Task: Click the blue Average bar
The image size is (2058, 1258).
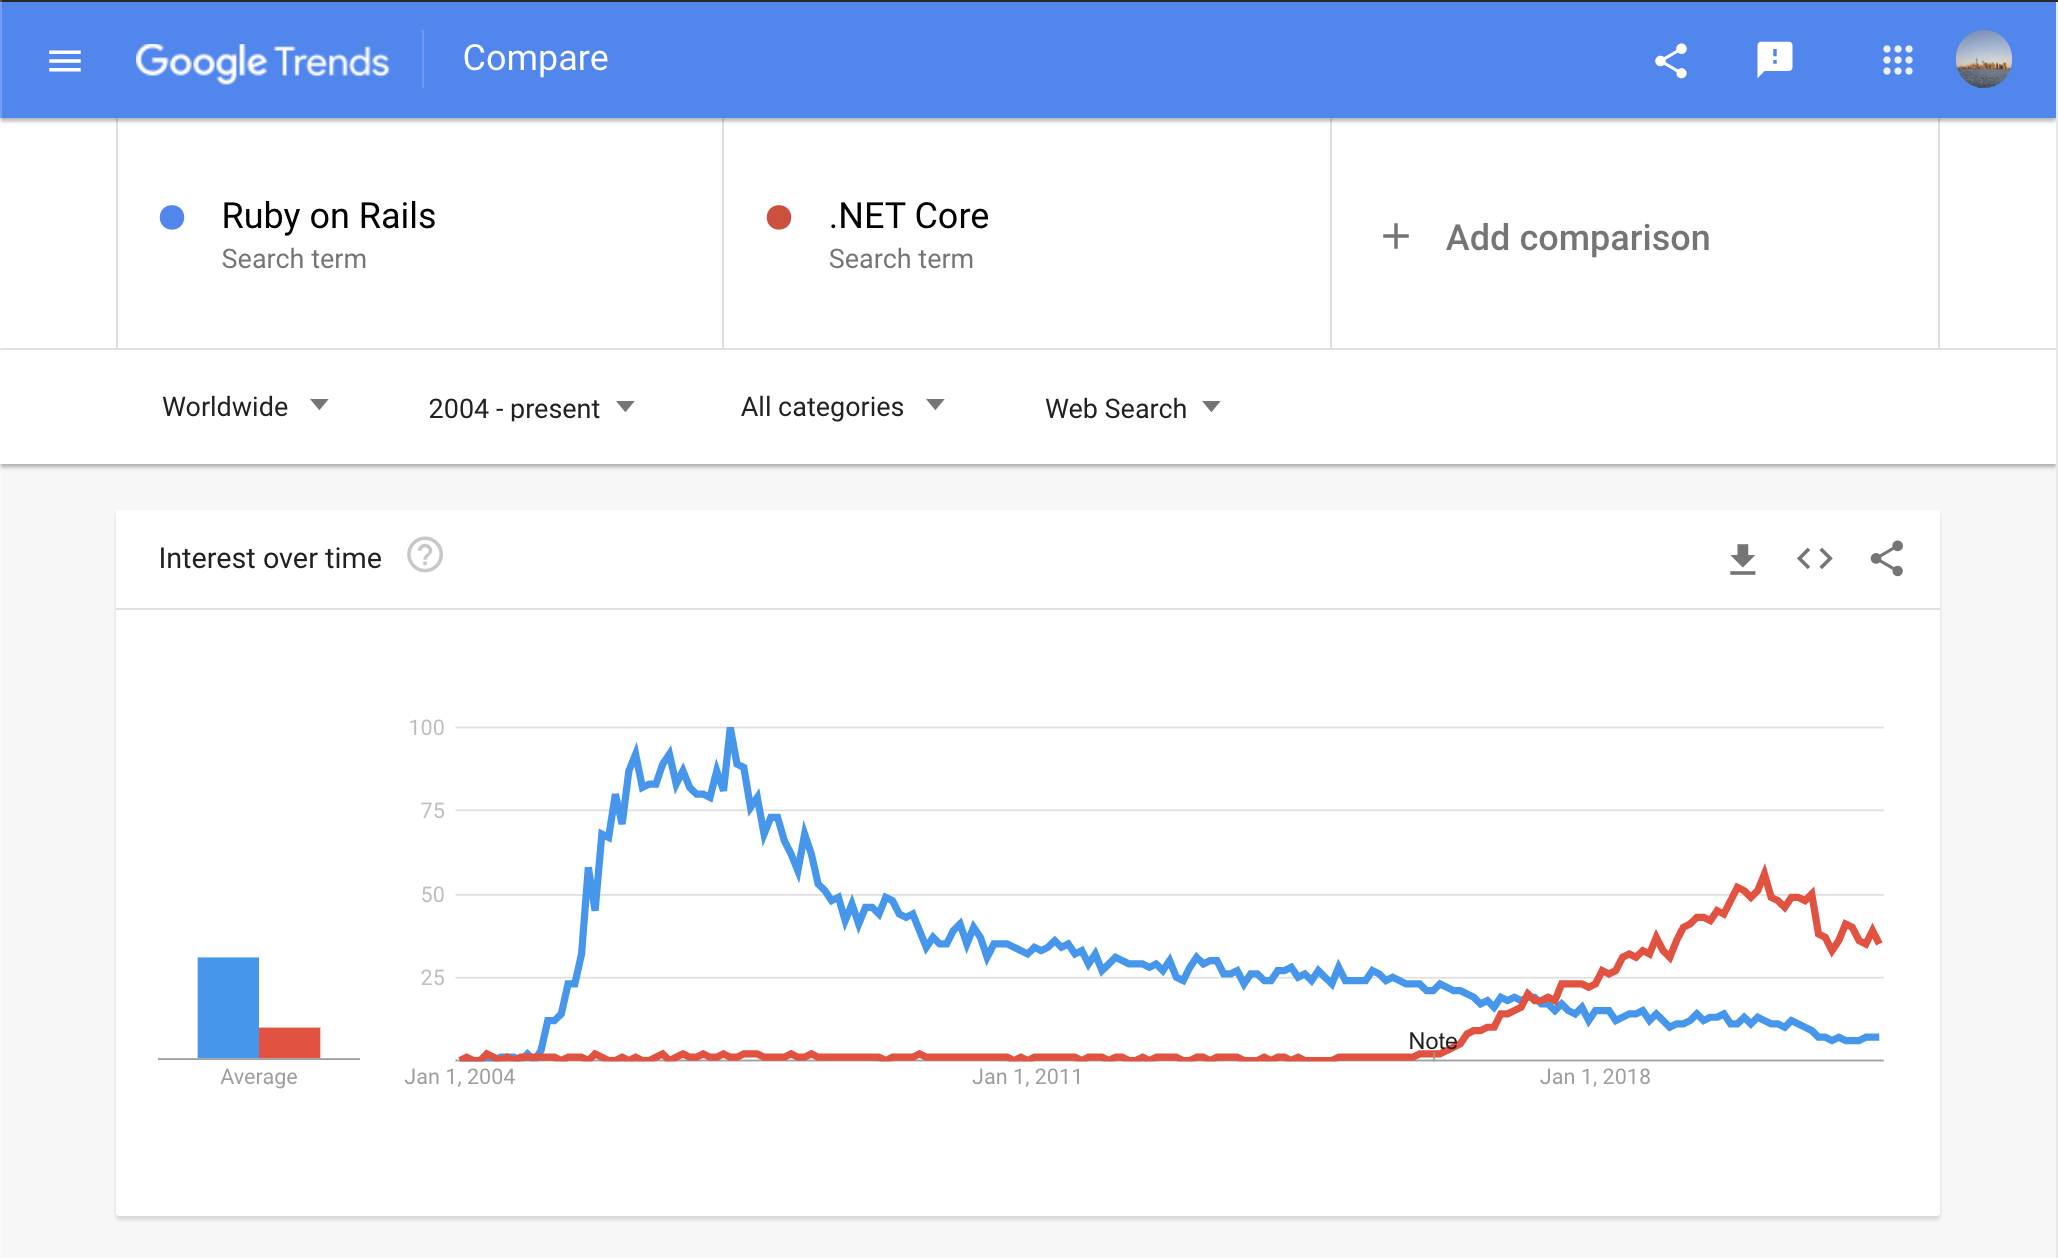Action: 228,1000
